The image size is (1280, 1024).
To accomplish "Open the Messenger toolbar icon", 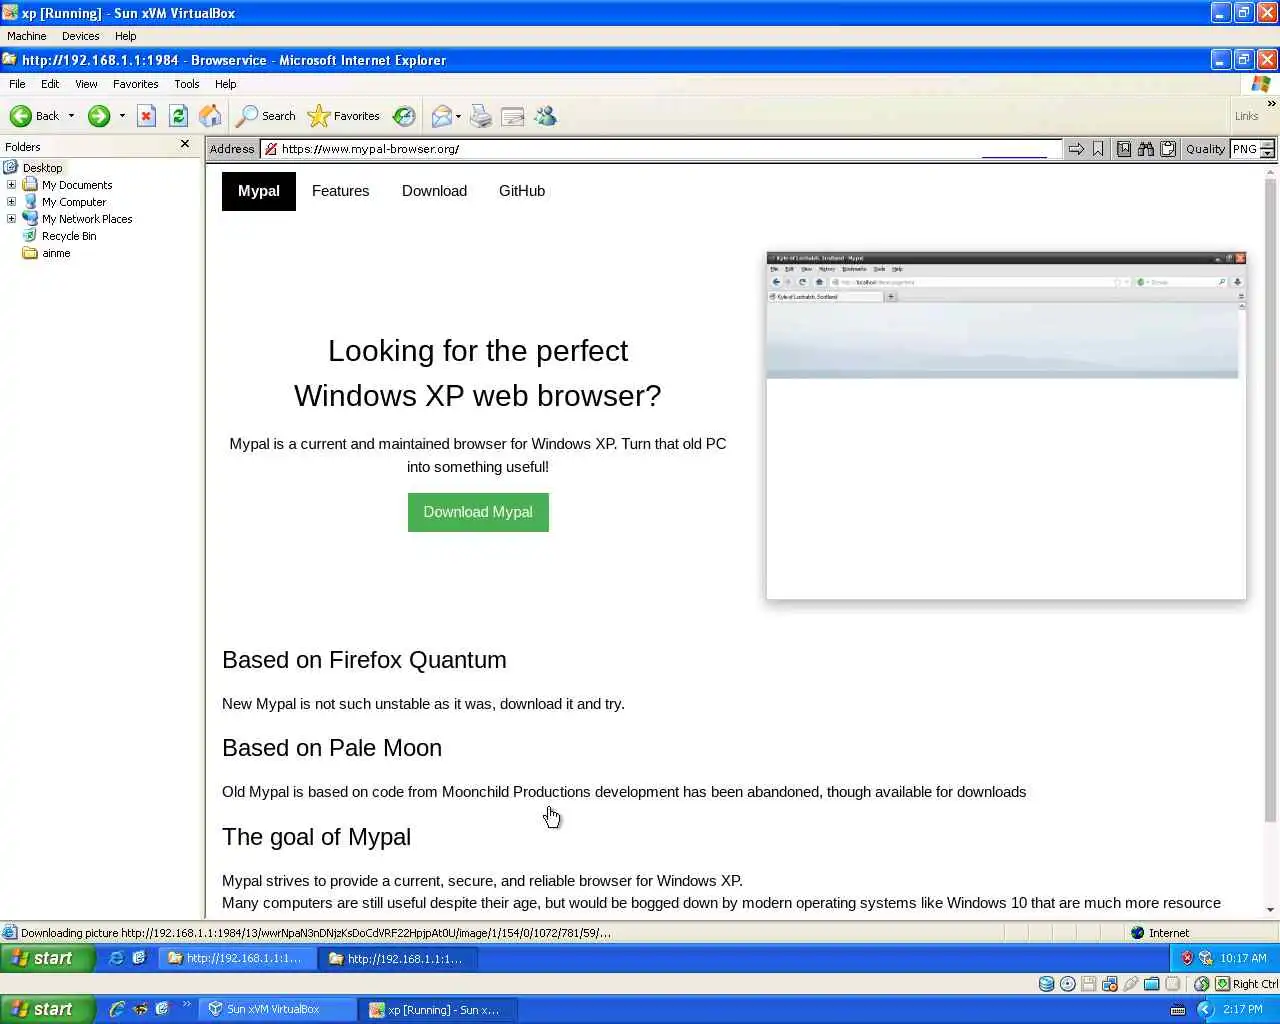I will (545, 116).
